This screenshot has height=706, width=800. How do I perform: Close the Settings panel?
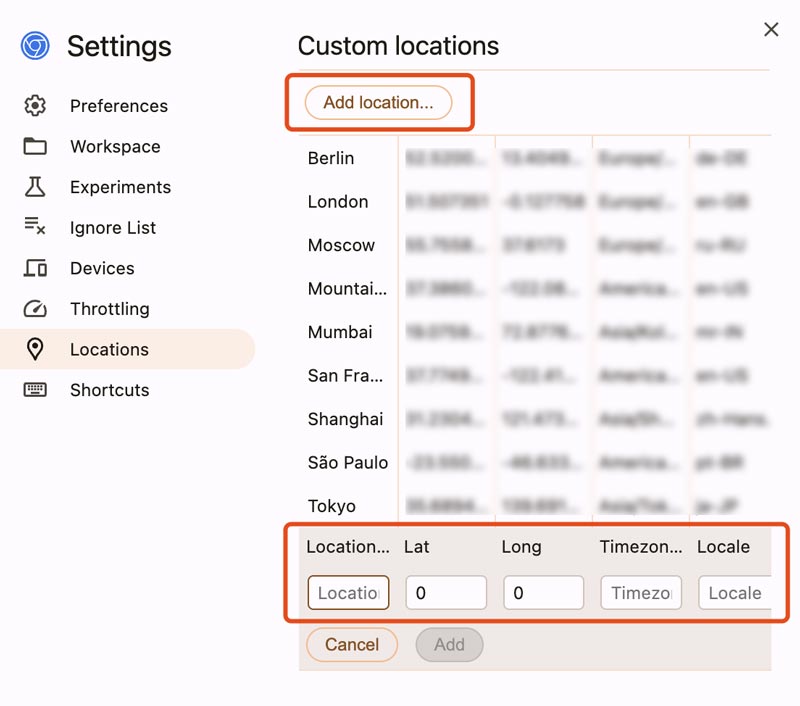point(771,30)
